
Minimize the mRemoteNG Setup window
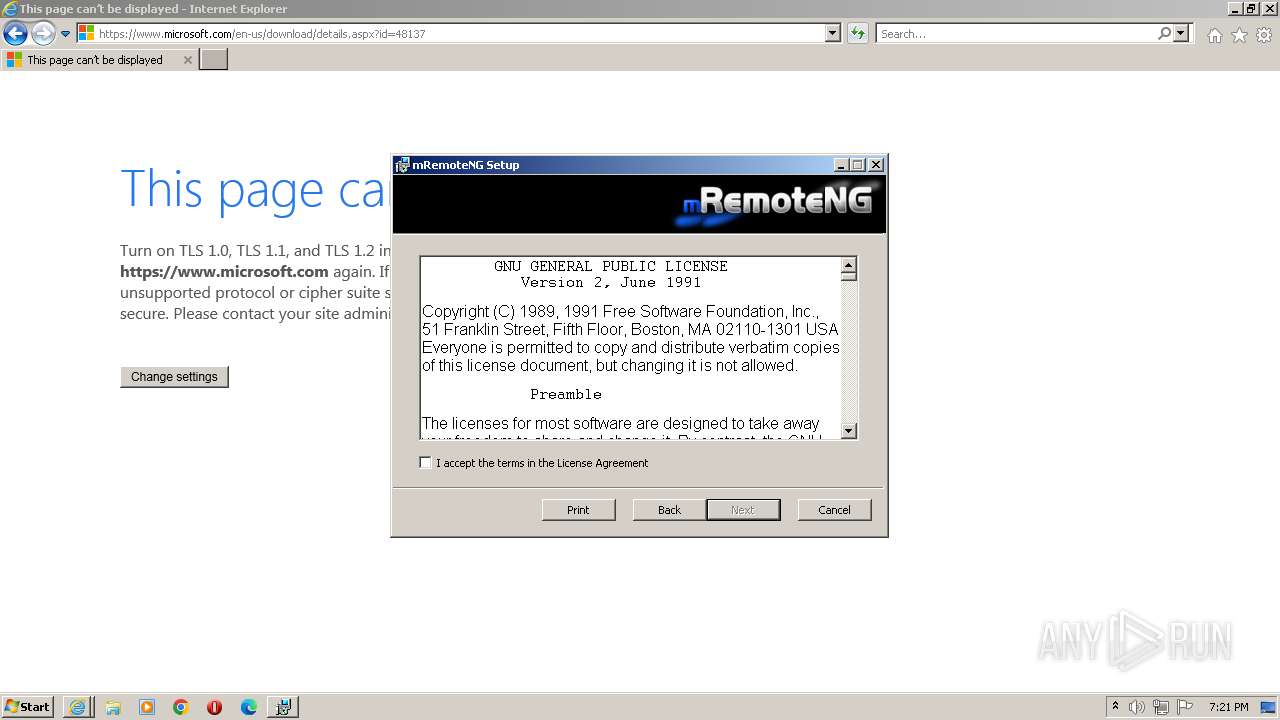(x=841, y=165)
